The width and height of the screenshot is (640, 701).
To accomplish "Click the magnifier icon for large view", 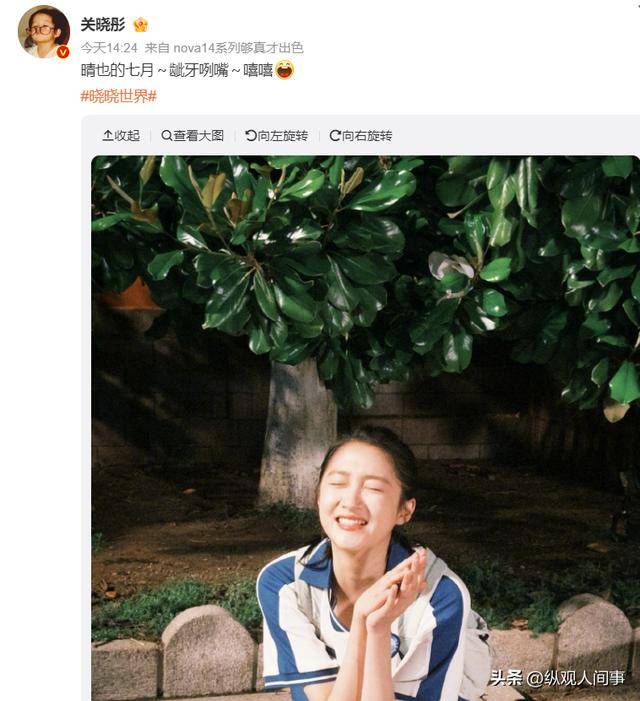I will [x=166, y=135].
